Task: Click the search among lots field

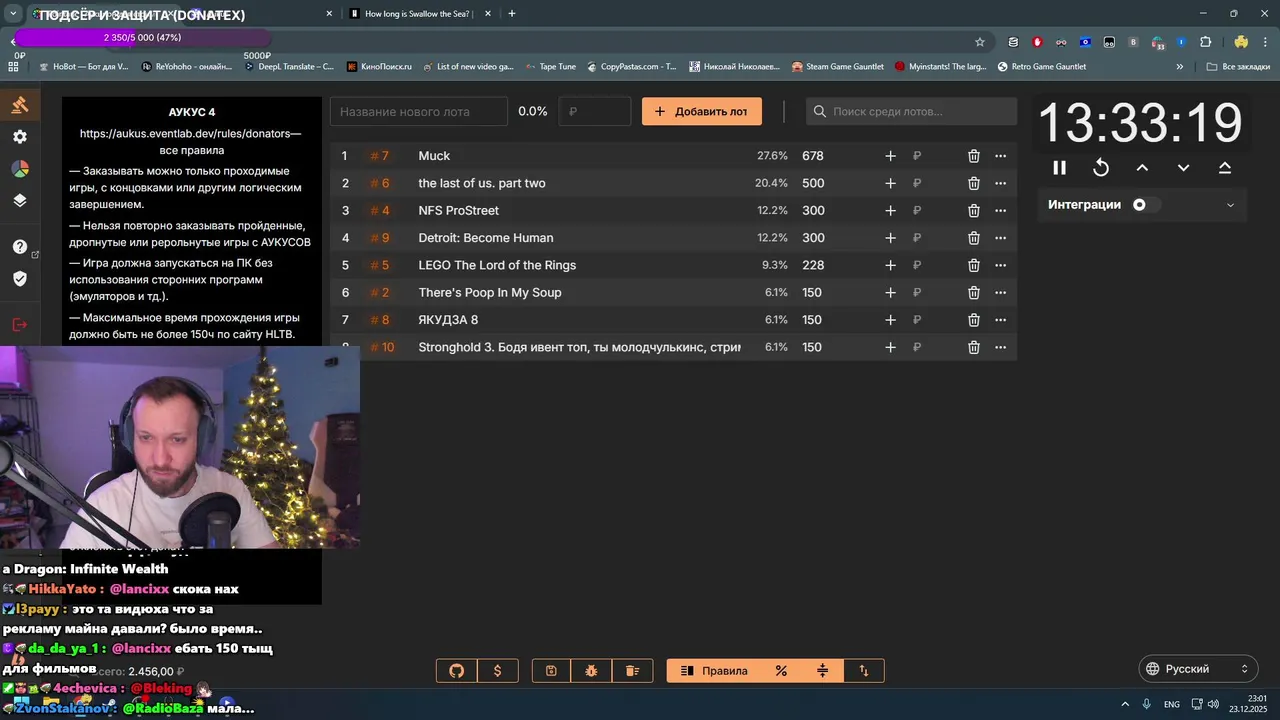Action: point(911,111)
